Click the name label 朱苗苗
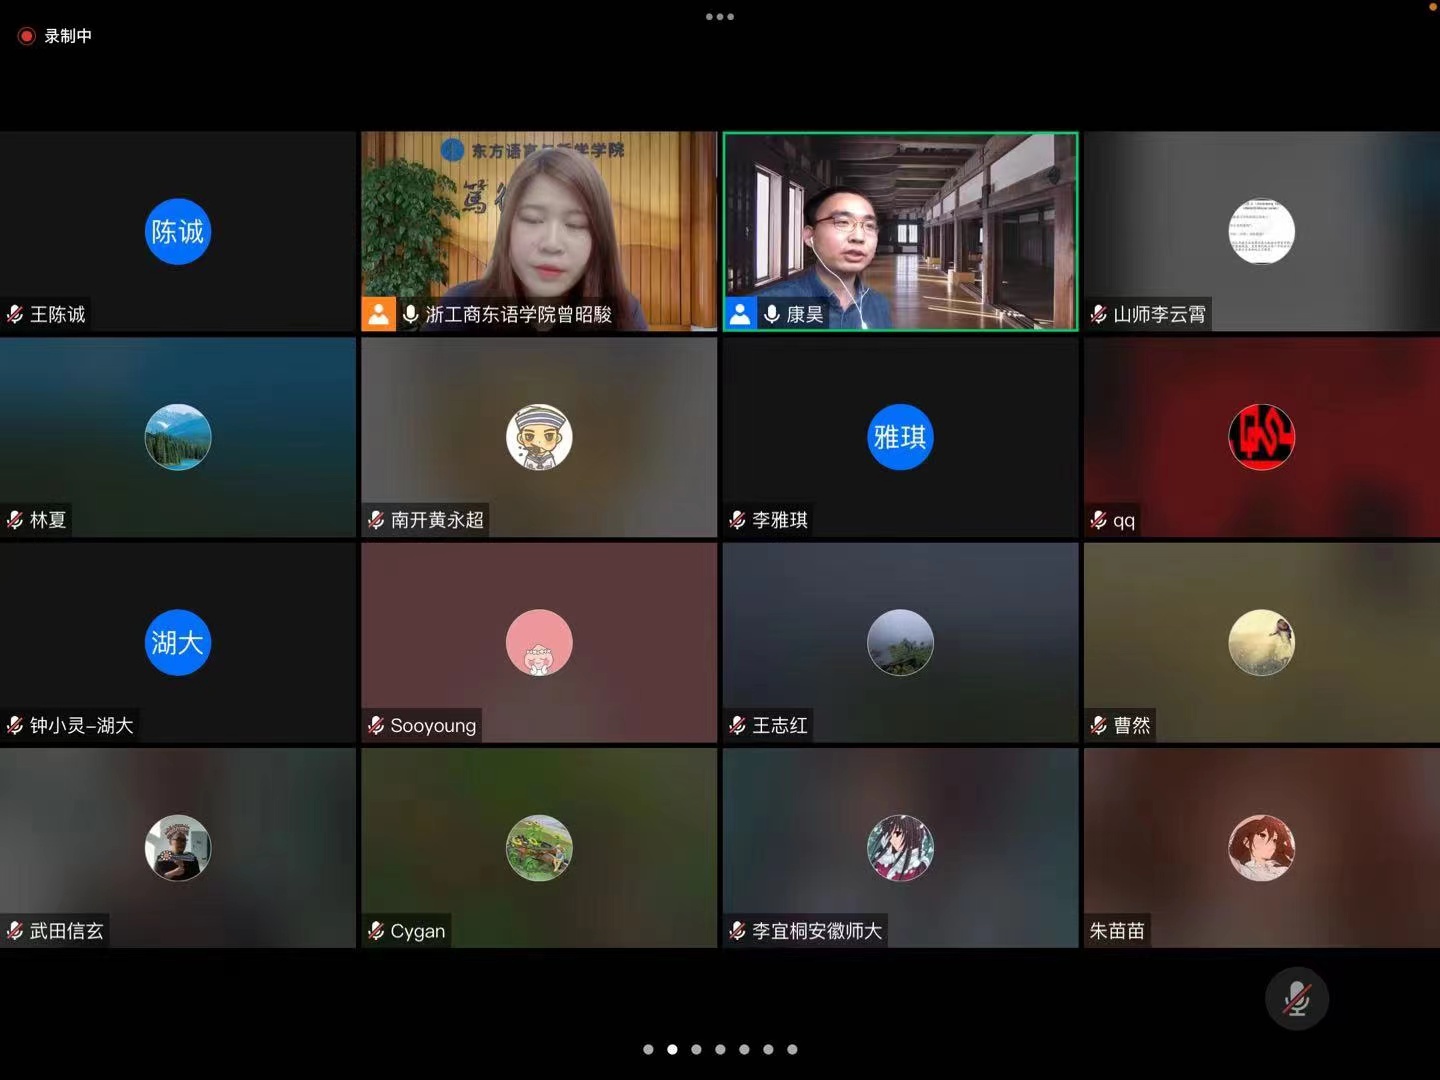Image resolution: width=1440 pixels, height=1080 pixels. [x=1117, y=931]
